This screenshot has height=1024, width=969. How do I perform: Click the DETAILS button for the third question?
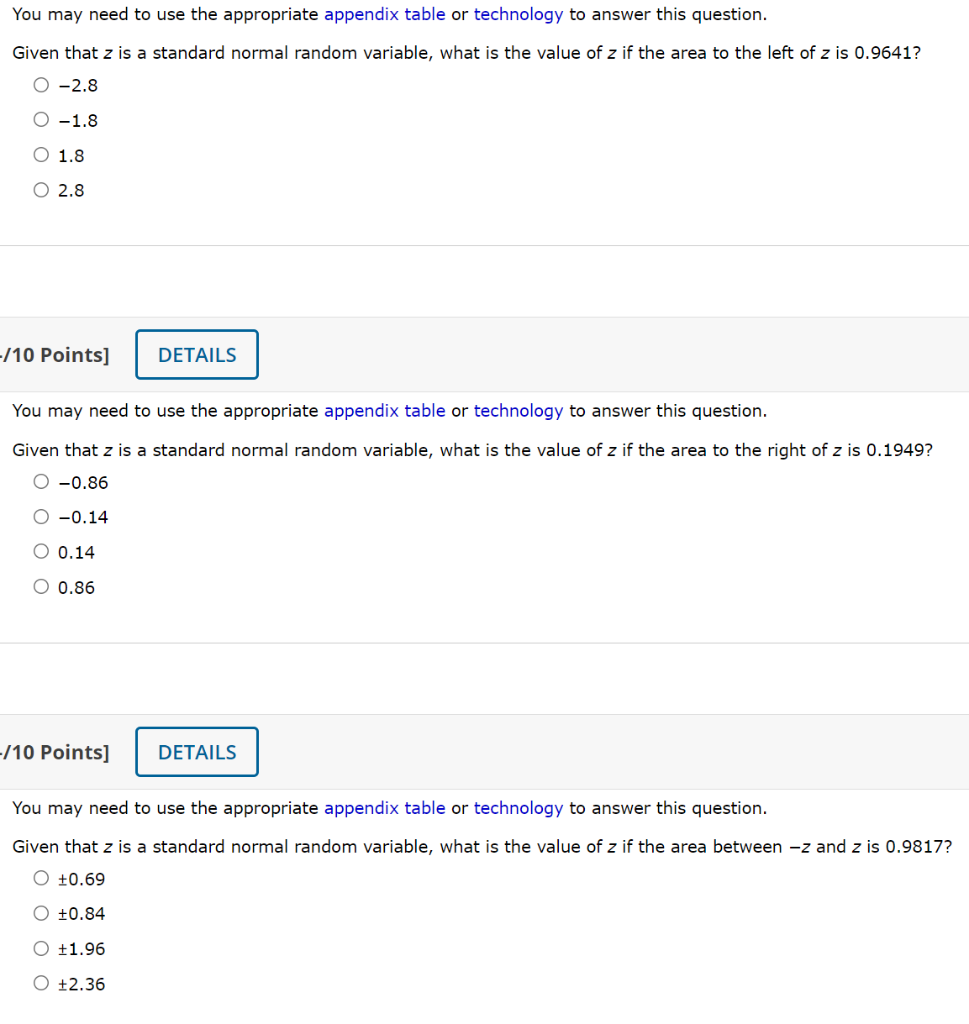coord(196,751)
